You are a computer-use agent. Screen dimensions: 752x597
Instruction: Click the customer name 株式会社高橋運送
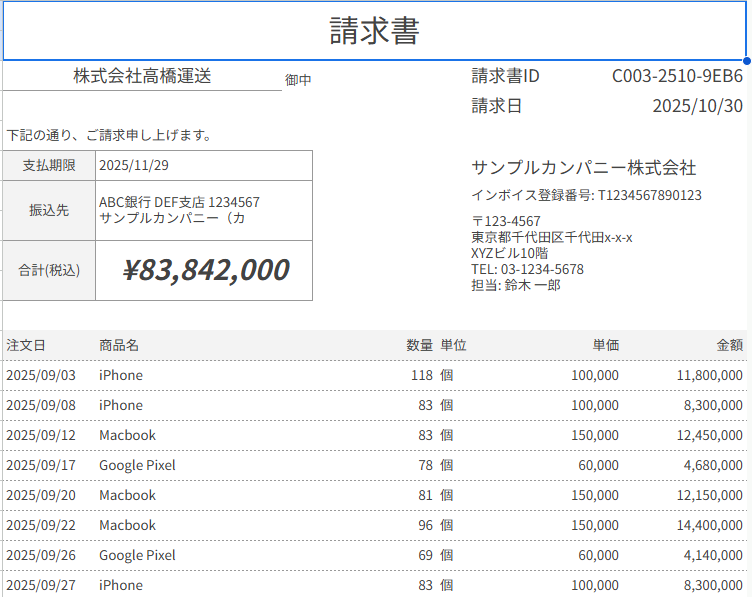click(x=142, y=76)
